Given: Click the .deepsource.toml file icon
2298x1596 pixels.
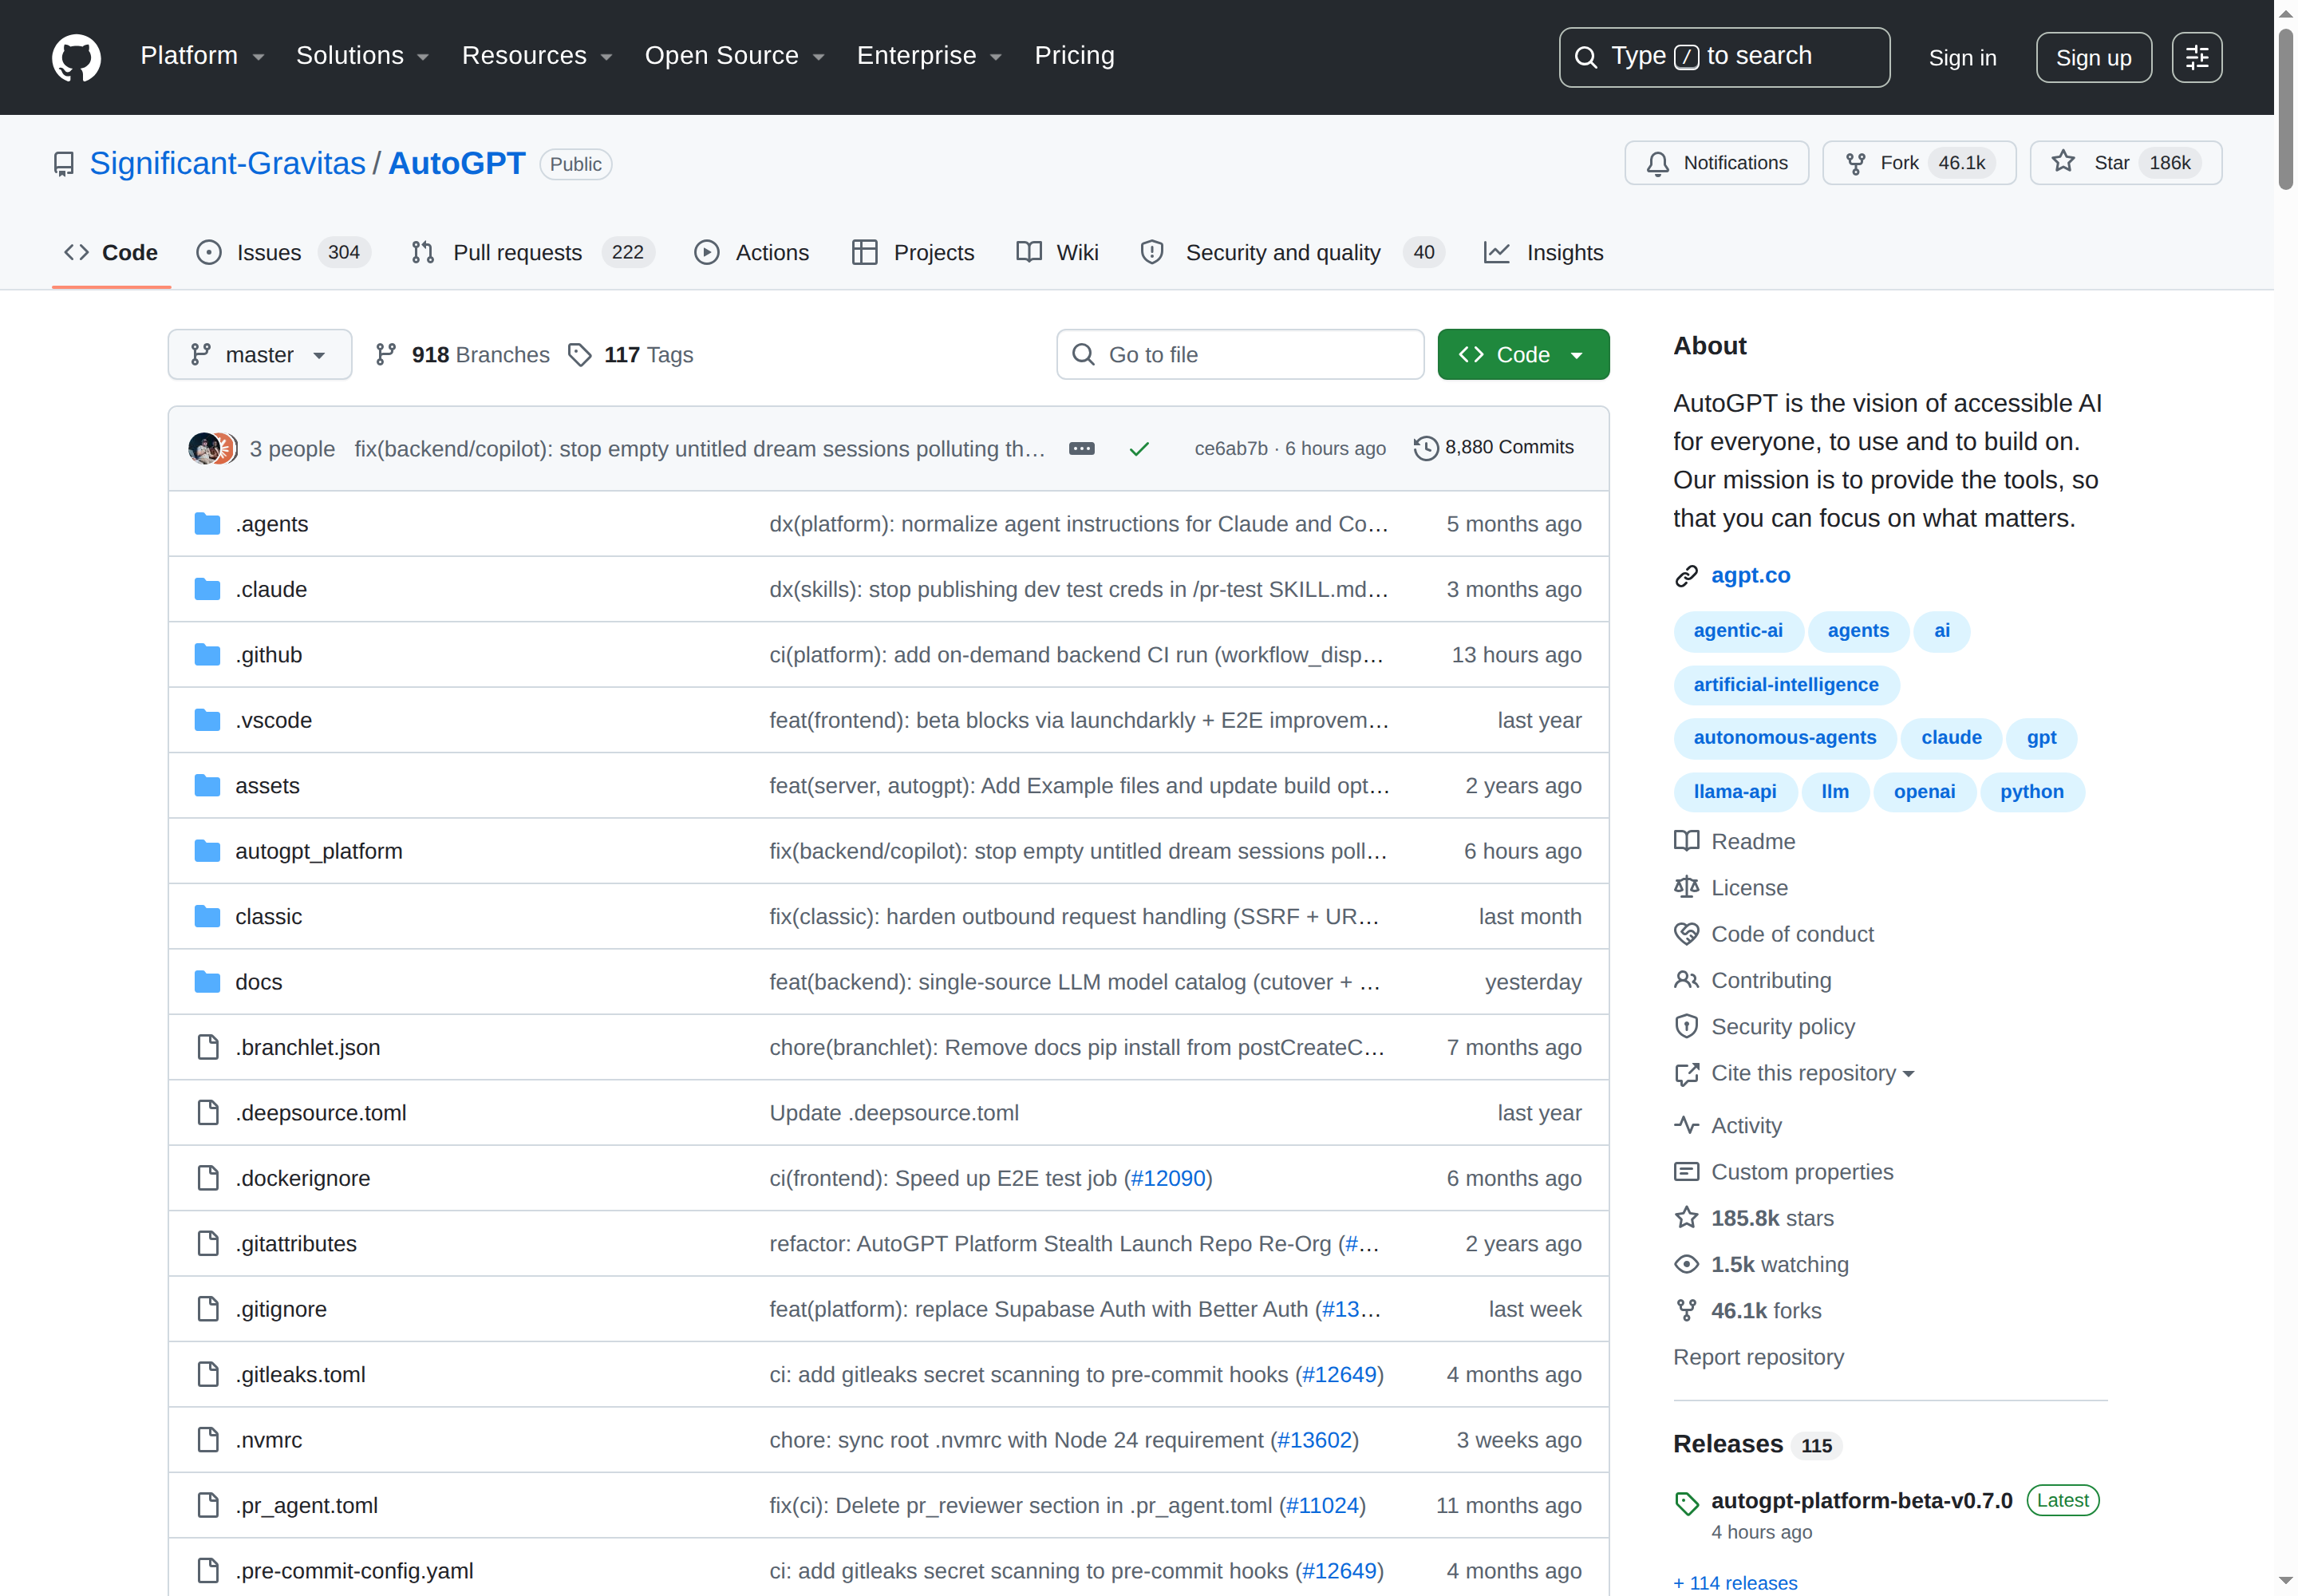Looking at the screenshot, I should (207, 1113).
